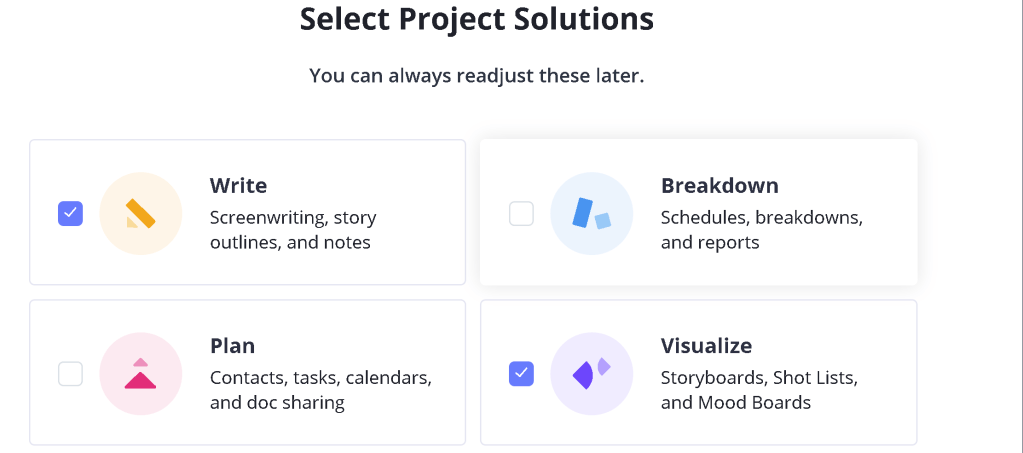Click the Write solution card background
Viewport: 1023px width, 453px height.
[247, 212]
